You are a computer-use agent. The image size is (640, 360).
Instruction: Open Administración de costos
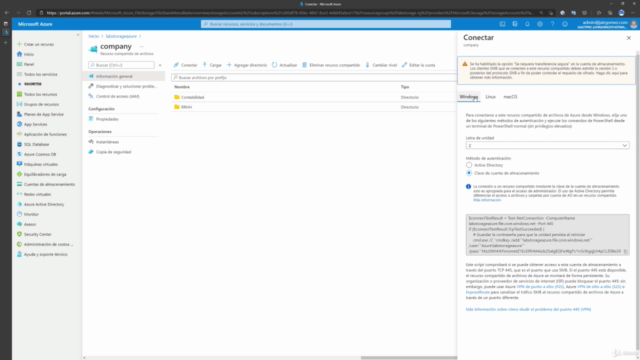click(x=45, y=244)
